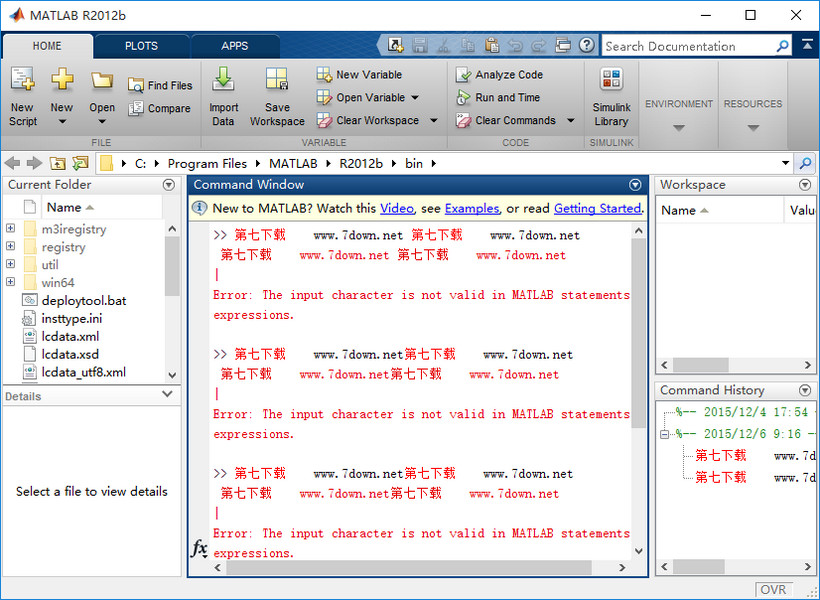
Task: Open the address bar path dropdown
Action: [785, 163]
